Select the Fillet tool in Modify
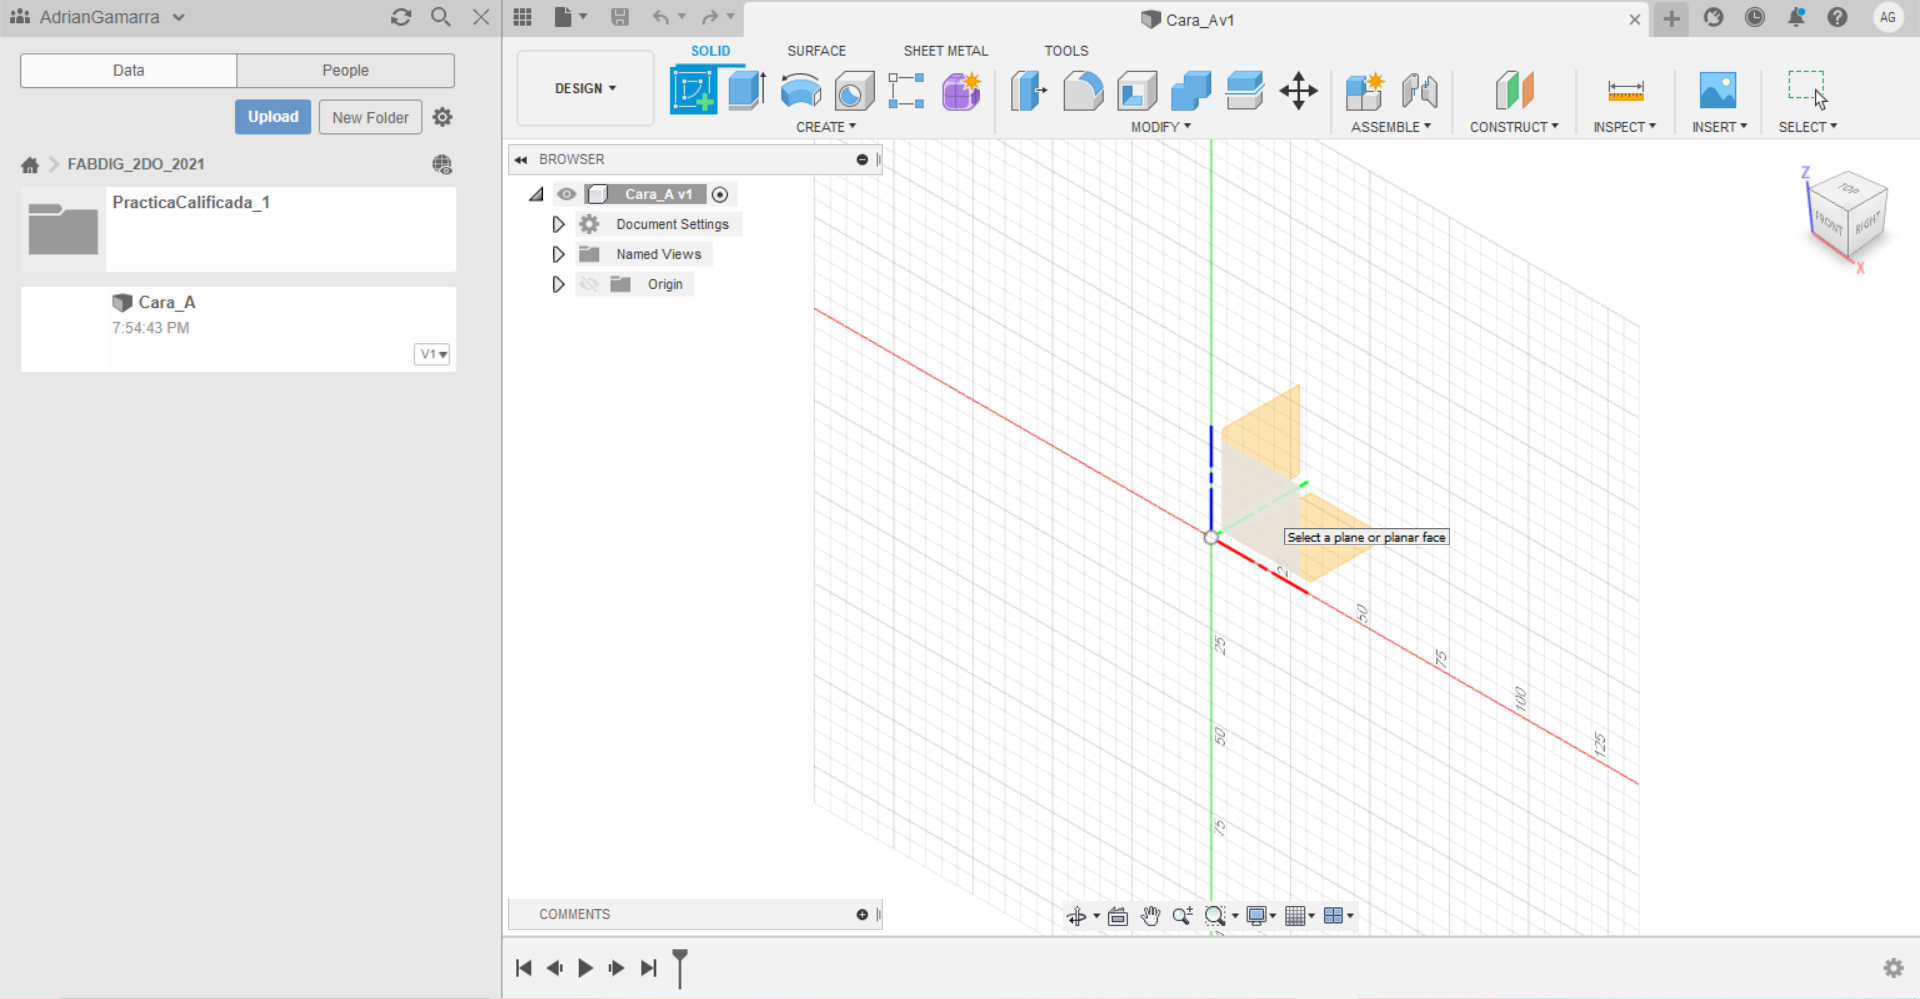Viewport: 1920px width, 999px height. pyautogui.click(x=1083, y=91)
